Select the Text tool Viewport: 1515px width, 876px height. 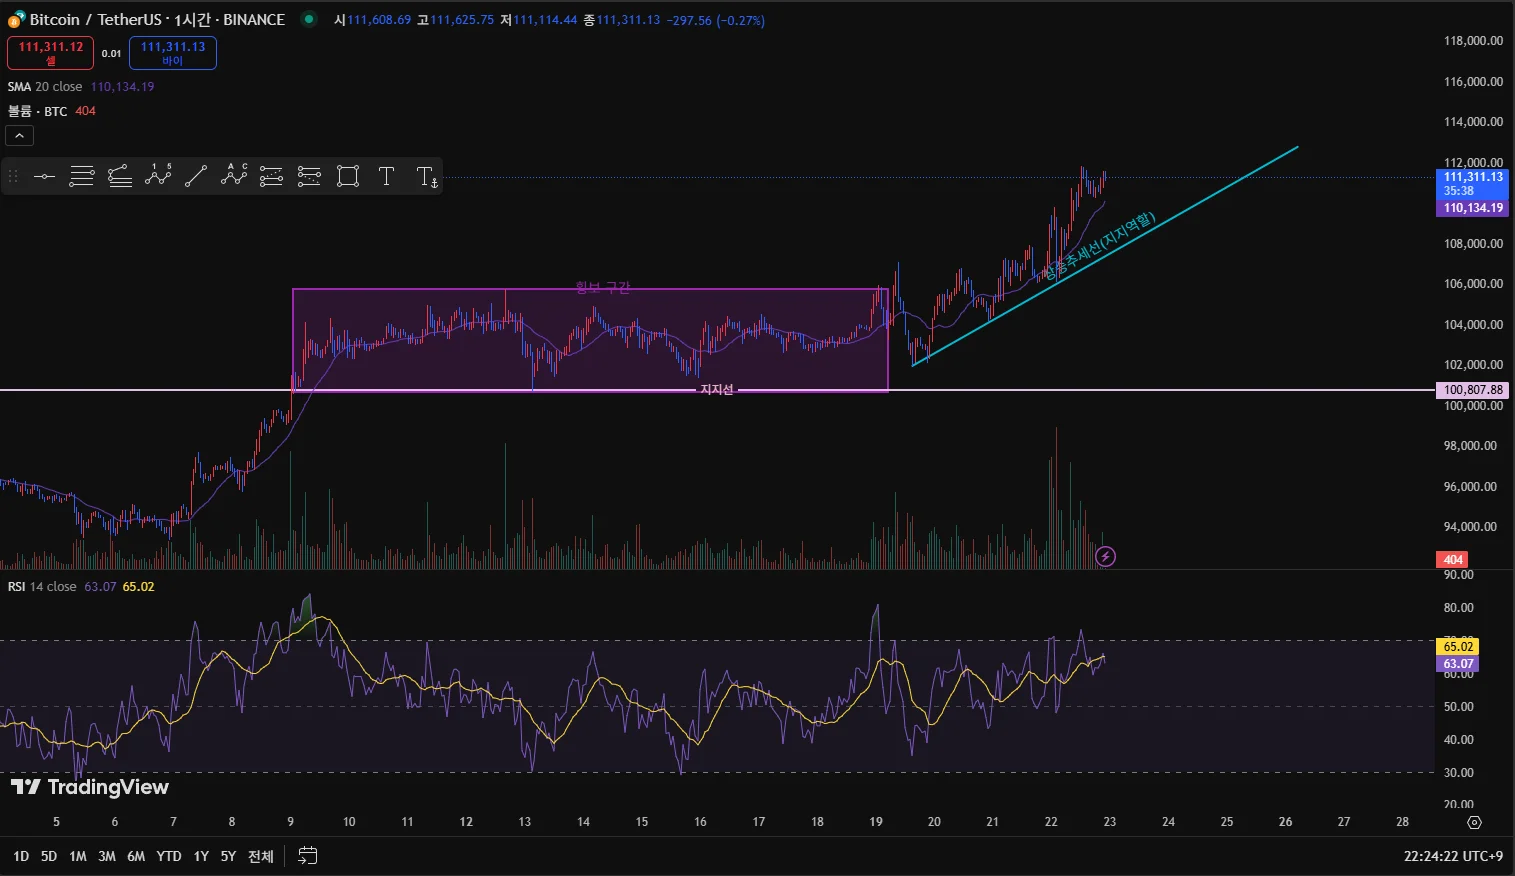click(x=386, y=177)
